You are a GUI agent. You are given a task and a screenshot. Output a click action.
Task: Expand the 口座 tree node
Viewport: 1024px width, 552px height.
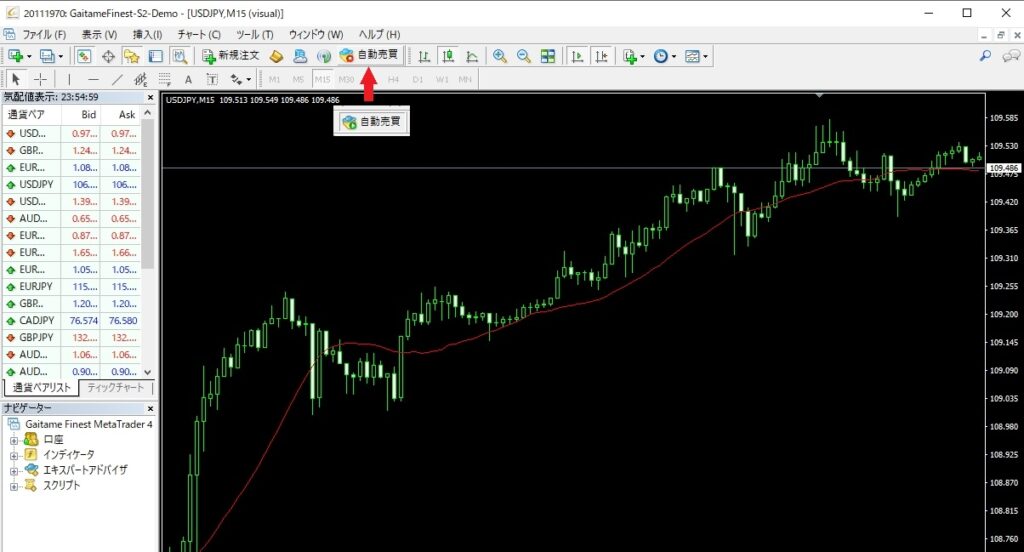click(x=14, y=440)
